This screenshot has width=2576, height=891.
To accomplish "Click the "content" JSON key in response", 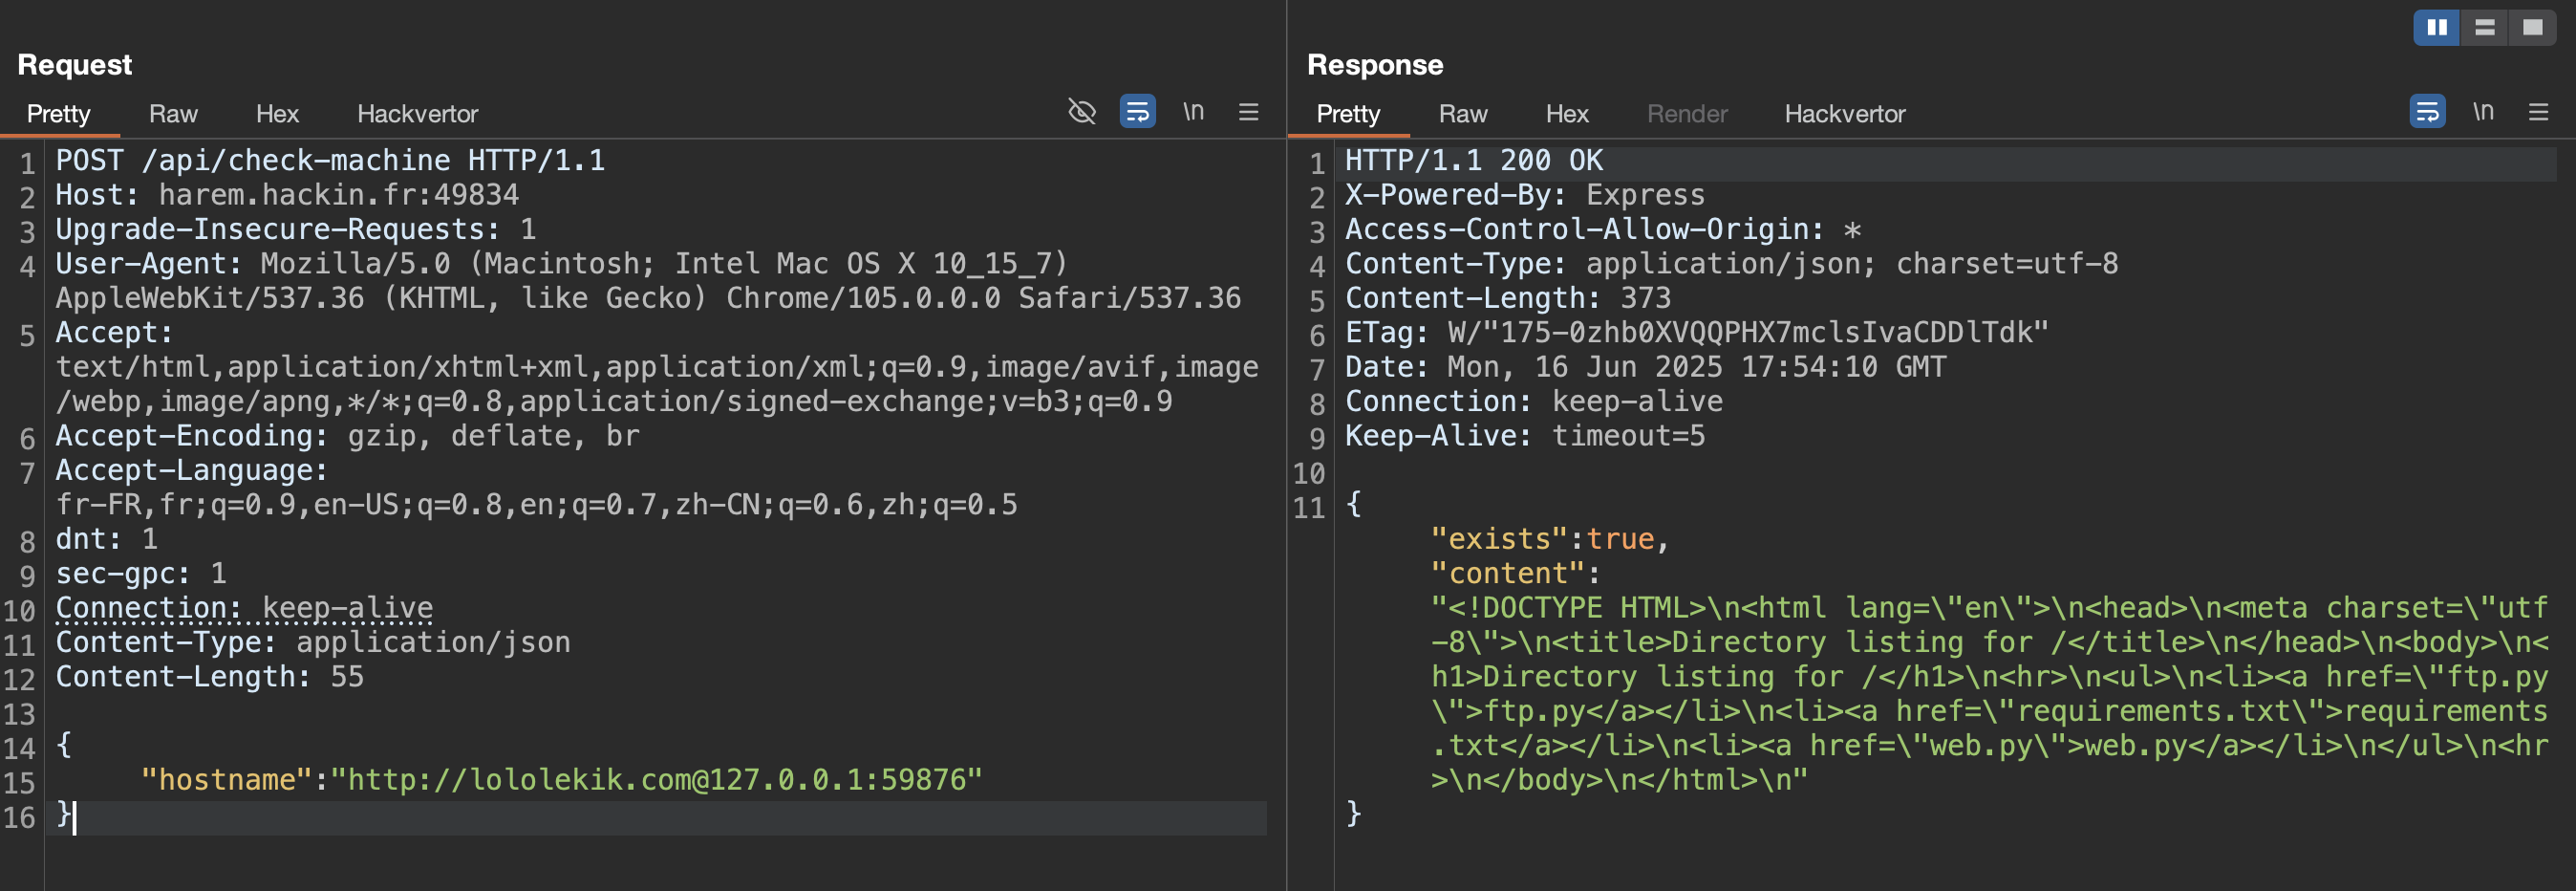I will pyautogui.click(x=1507, y=573).
